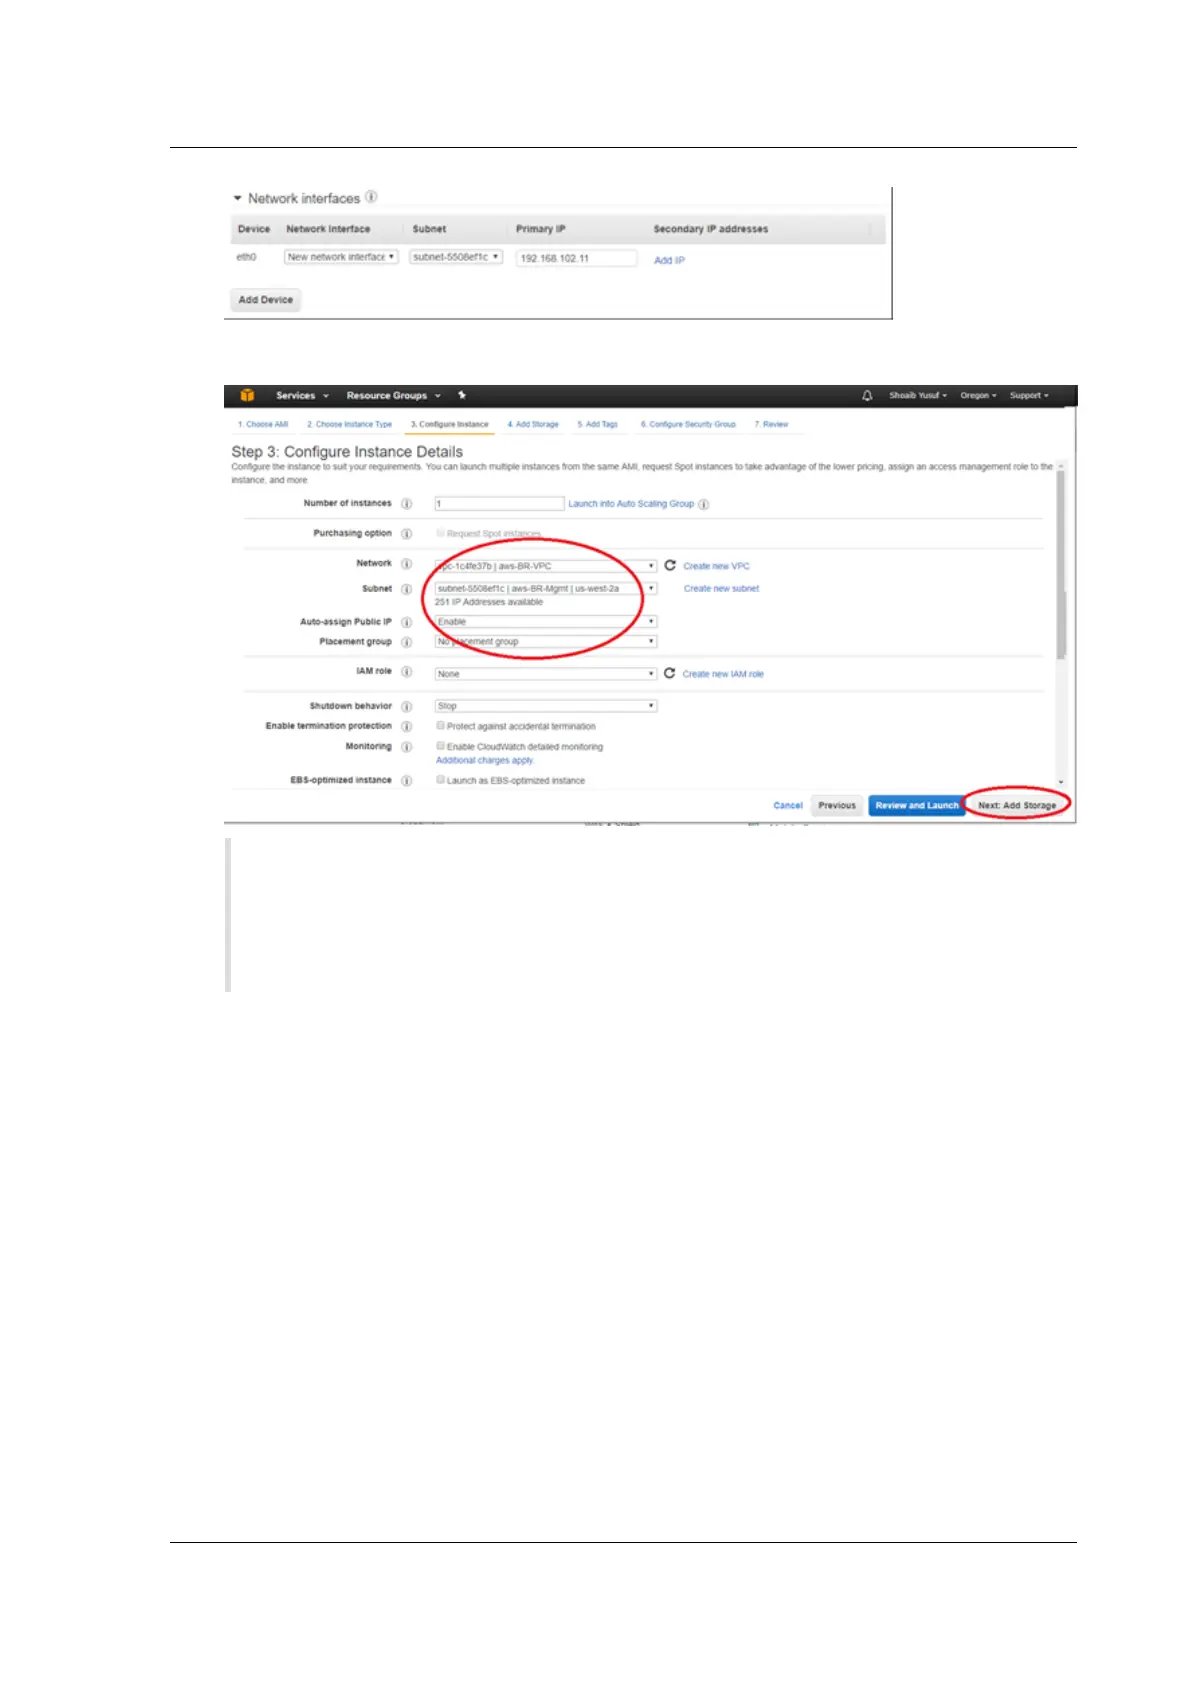
Task: Click the pushpin shortcut icon in navbar
Action: point(462,395)
